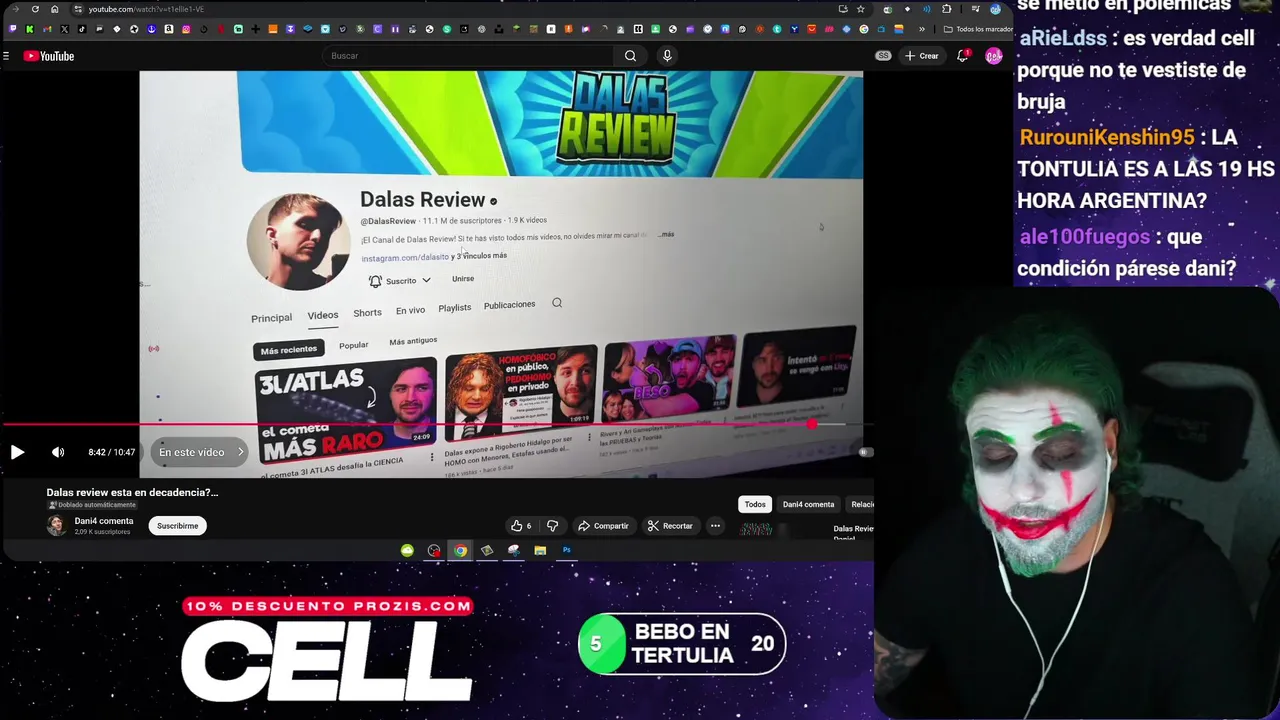Open the Dani4 comenta channel name link

click(x=103, y=521)
